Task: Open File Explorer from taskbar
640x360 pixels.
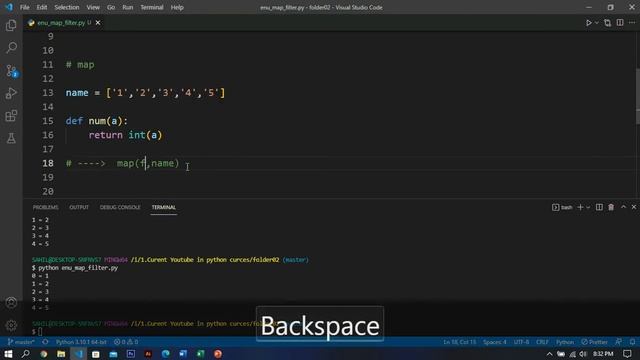Action: pyautogui.click(x=61, y=353)
